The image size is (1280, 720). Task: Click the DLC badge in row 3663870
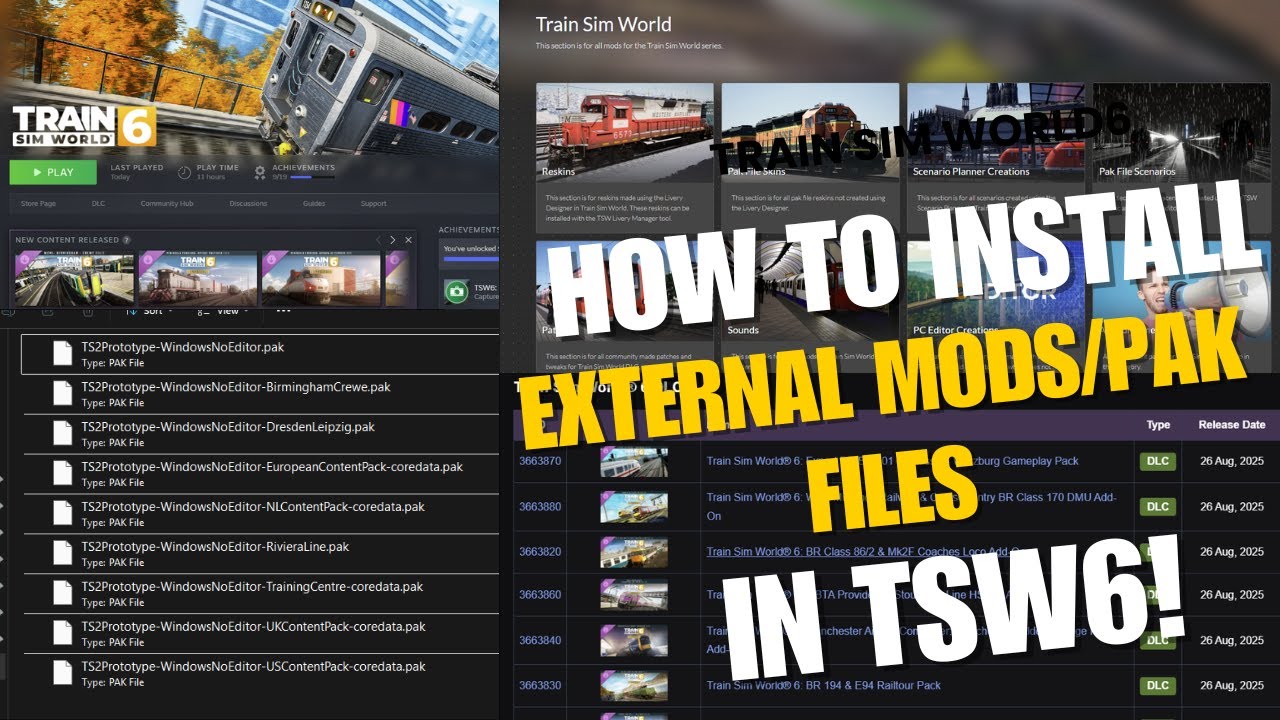pos(1157,461)
